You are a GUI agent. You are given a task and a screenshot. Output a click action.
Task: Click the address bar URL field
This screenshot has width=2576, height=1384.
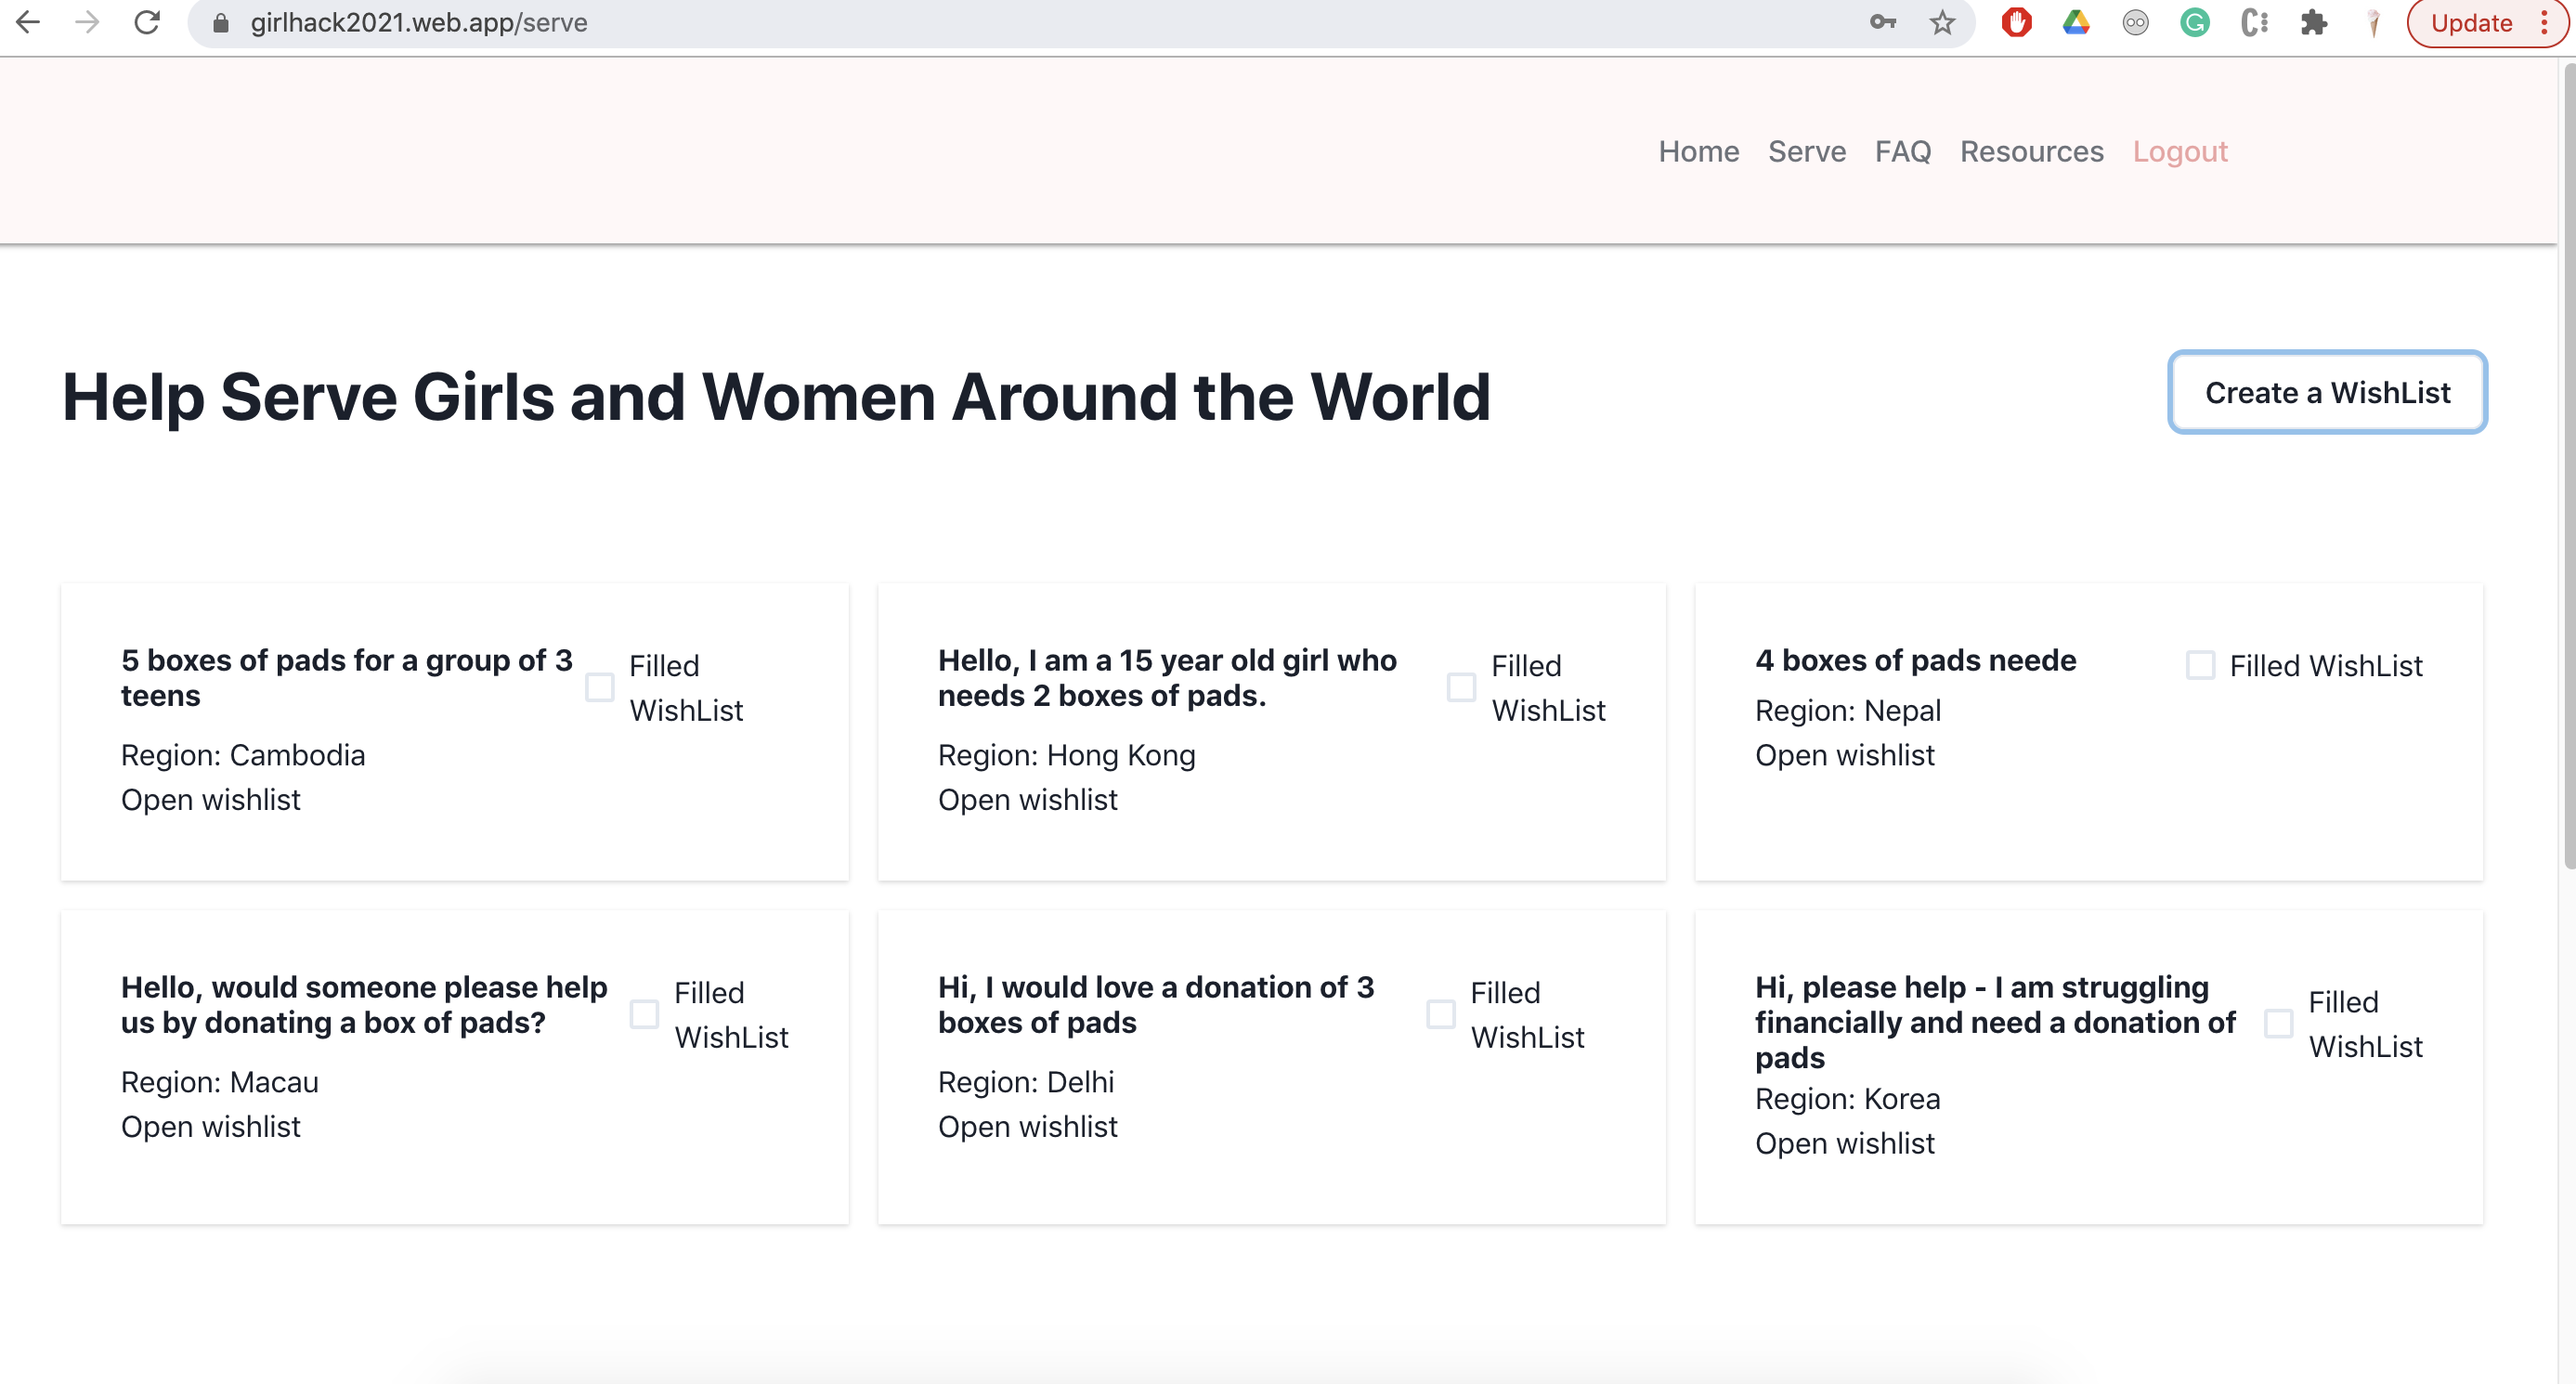click(900, 22)
